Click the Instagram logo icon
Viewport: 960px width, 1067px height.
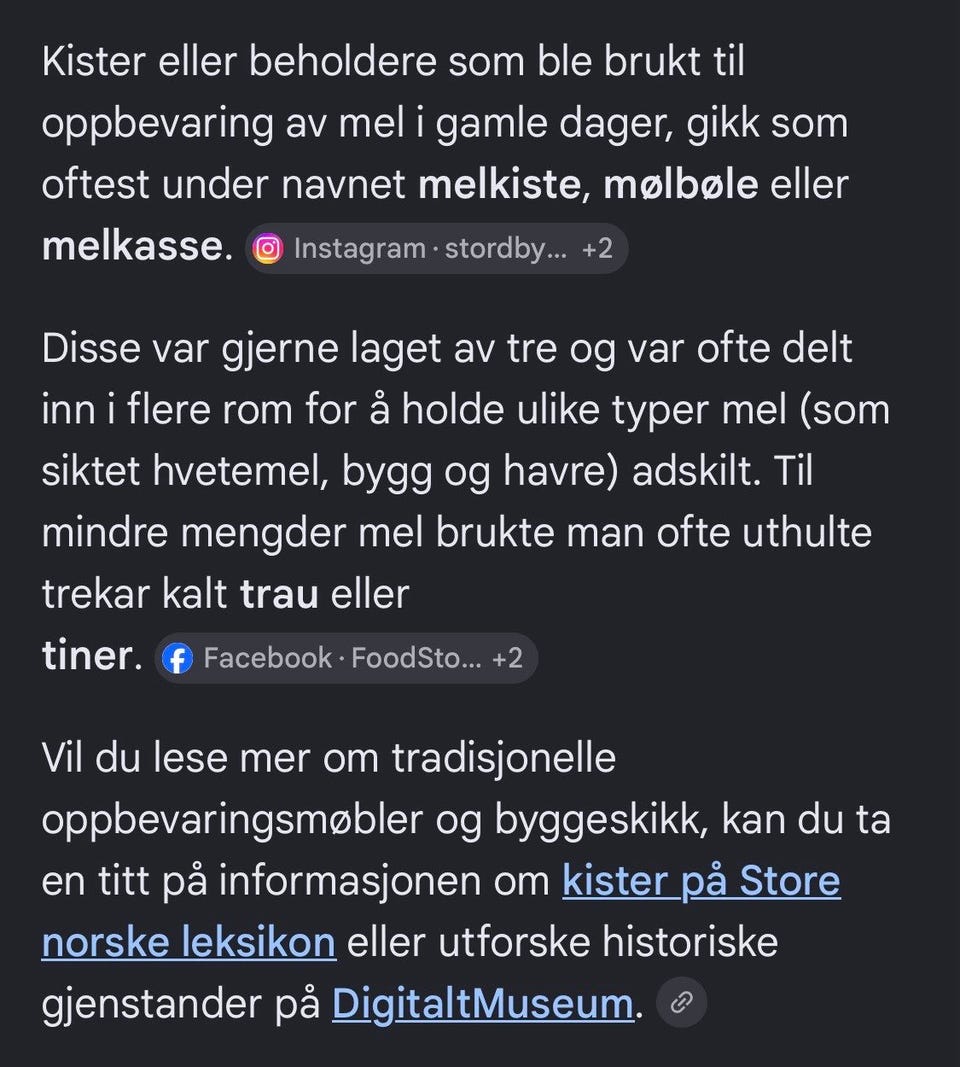(x=268, y=248)
